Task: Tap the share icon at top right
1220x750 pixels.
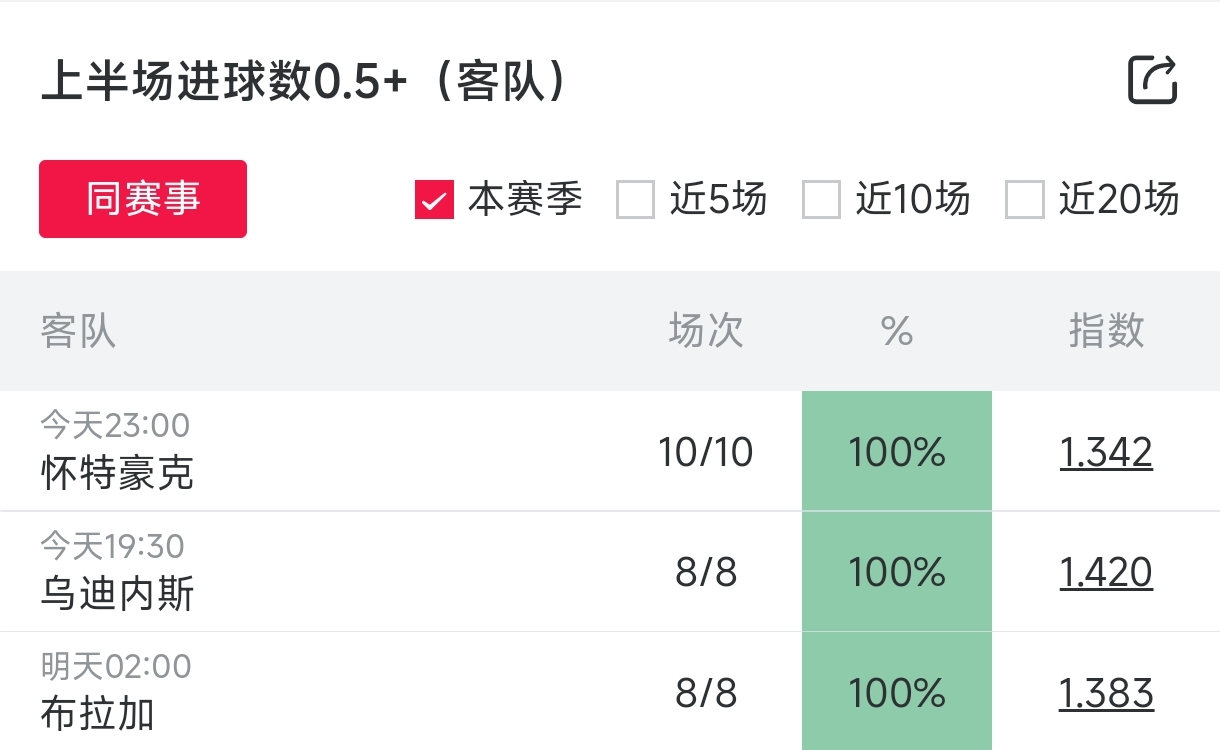Action: [1152, 80]
